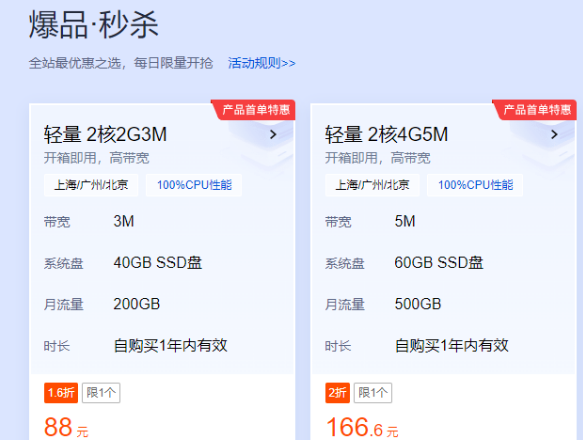Click the 40GB SSD盘 system disk value
The width and height of the screenshot is (583, 440).
[158, 263]
